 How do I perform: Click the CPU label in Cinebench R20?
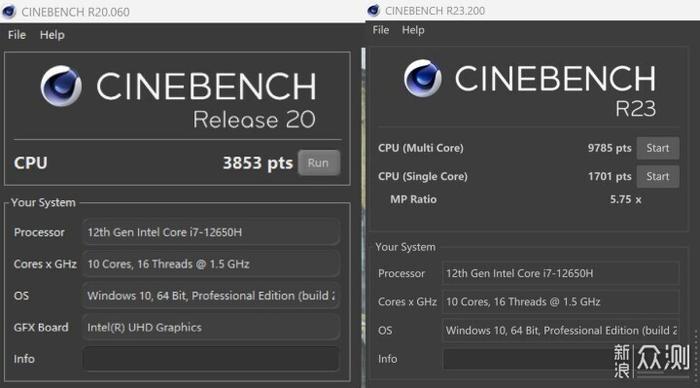(x=30, y=163)
